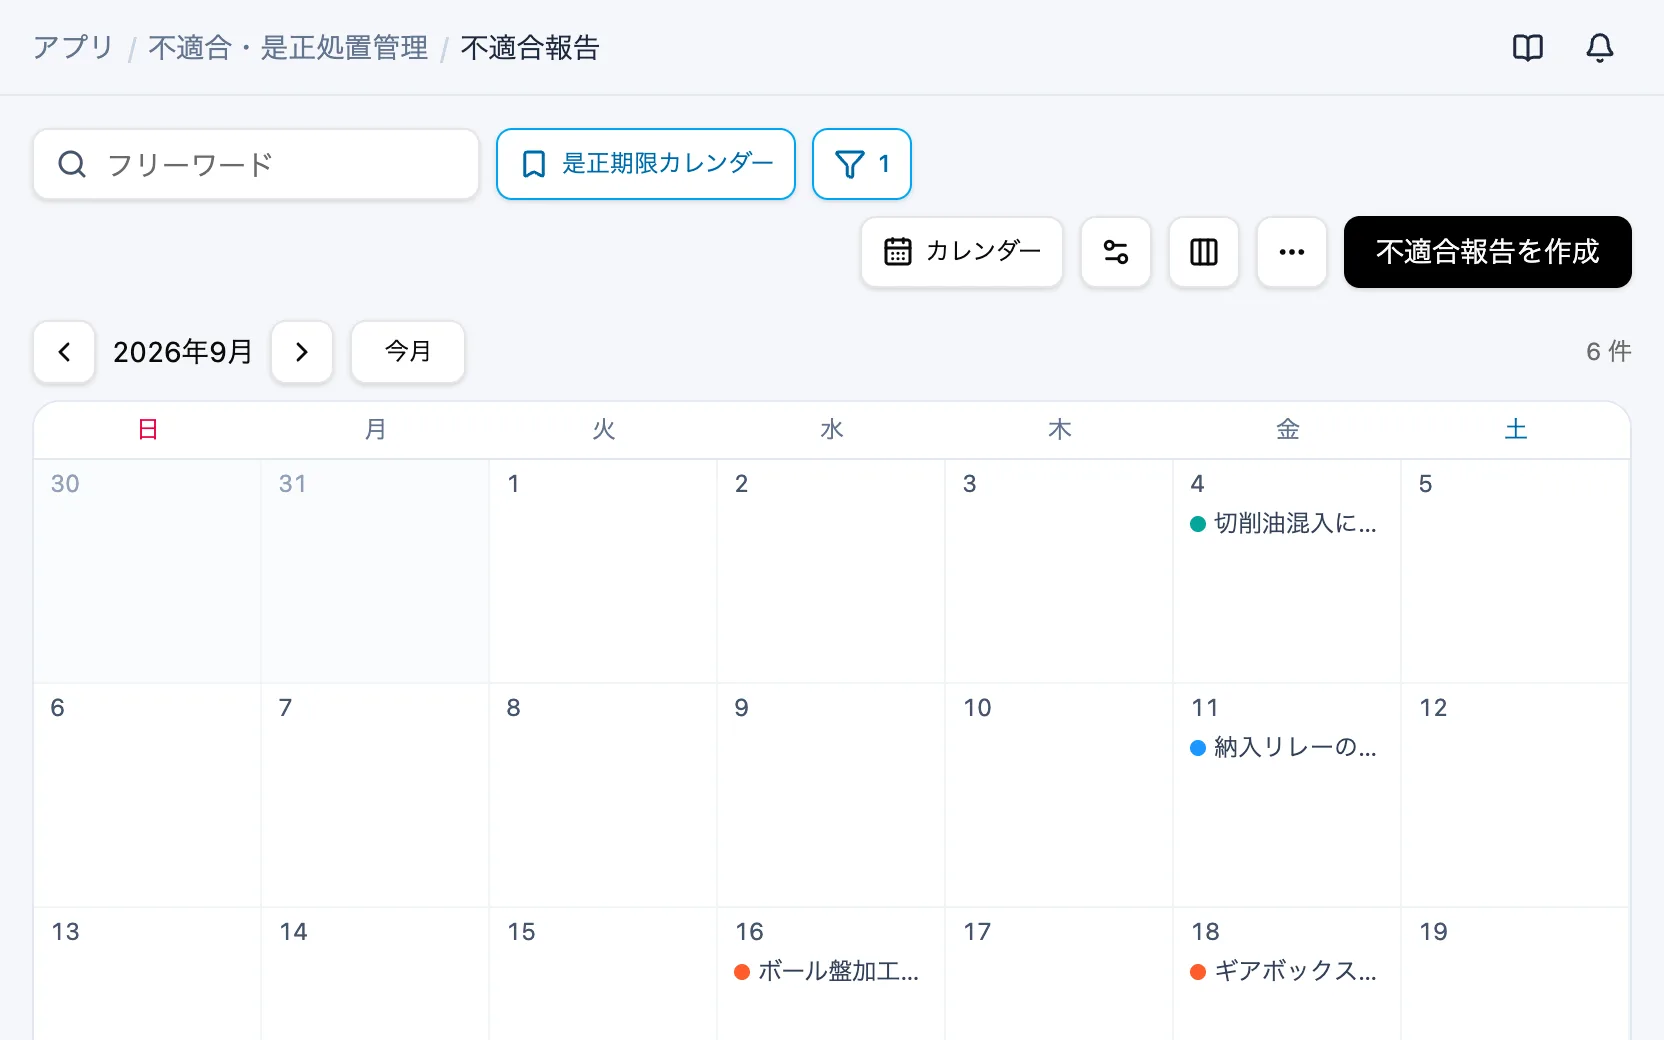
Task: Go to previous month
Action: [64, 352]
